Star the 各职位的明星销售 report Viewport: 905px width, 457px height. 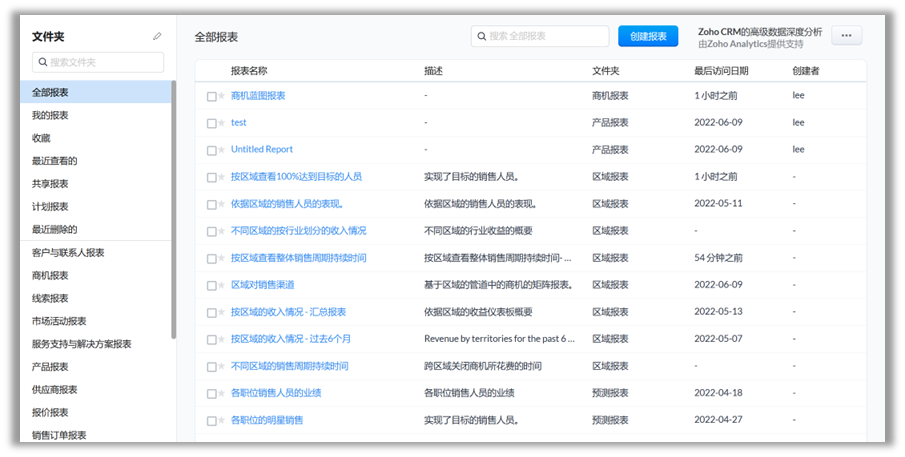(x=221, y=421)
